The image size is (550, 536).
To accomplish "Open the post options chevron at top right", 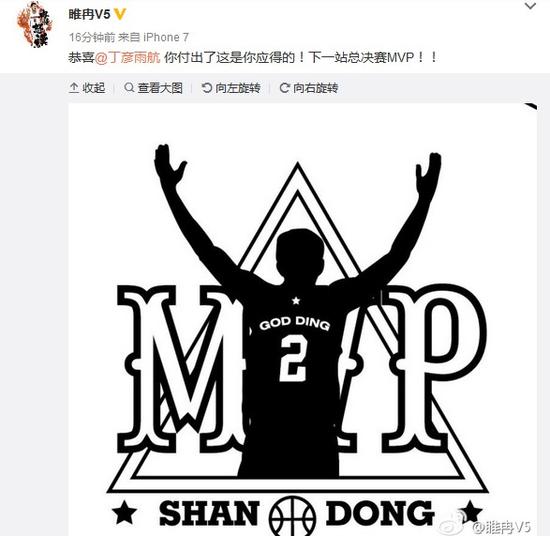I will 530,6.
